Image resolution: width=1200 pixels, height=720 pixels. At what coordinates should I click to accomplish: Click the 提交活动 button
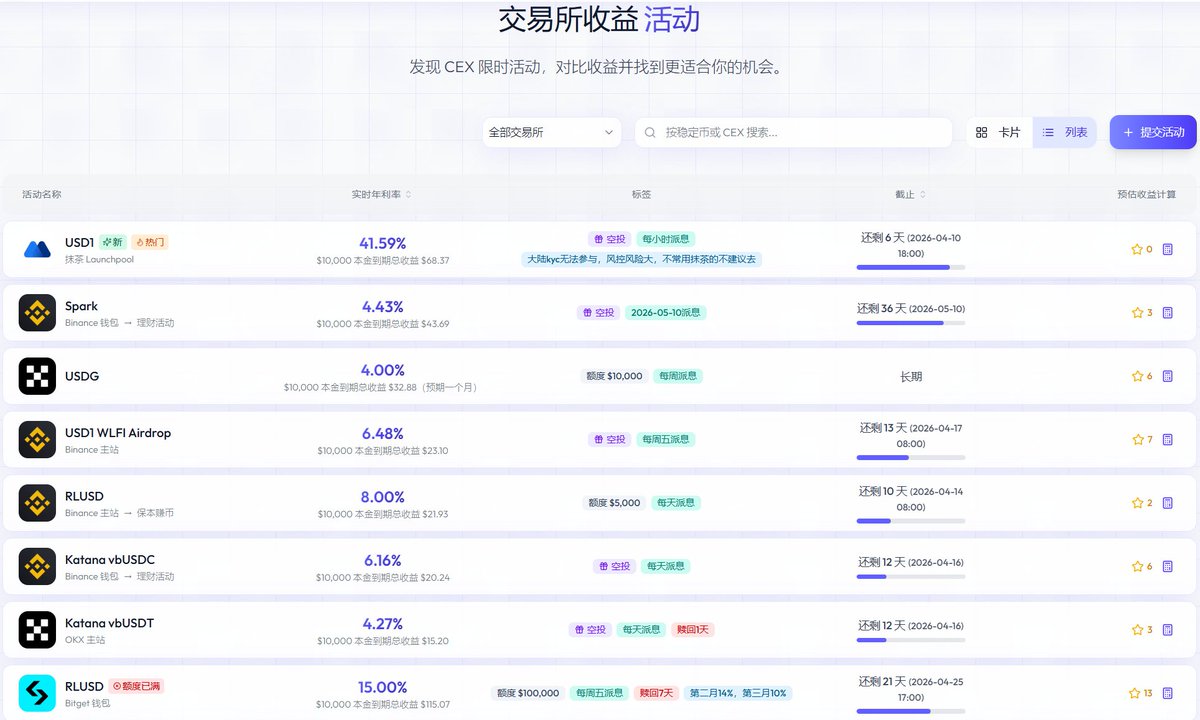(x=1153, y=132)
